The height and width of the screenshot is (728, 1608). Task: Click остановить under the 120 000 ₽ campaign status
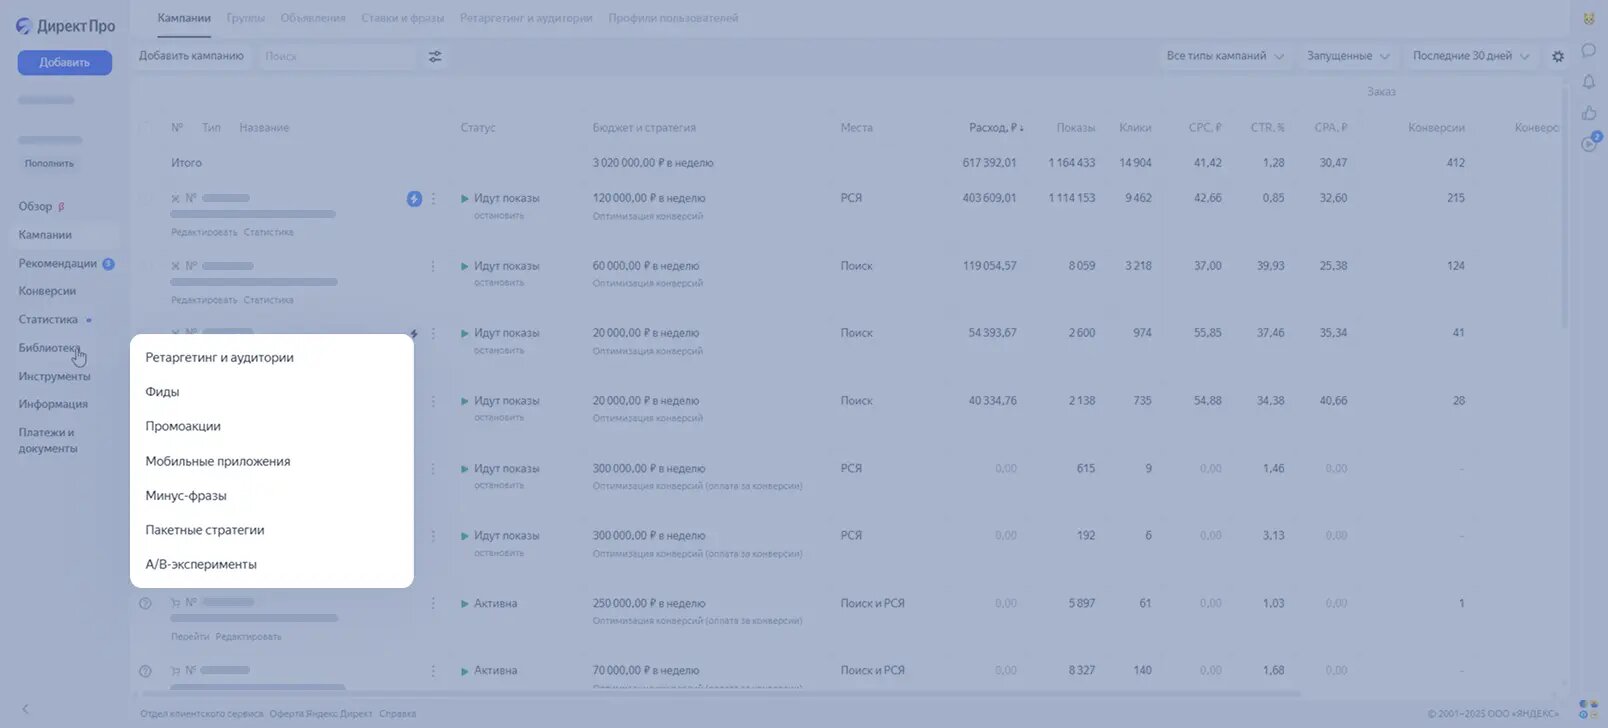click(499, 216)
